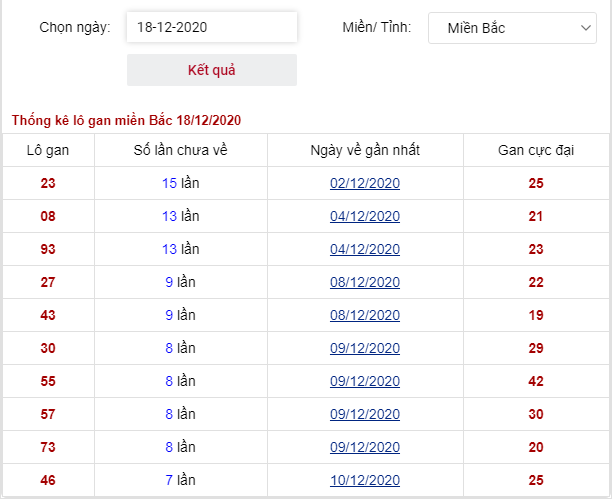Image resolution: width=614 pixels, height=499 pixels.
Task: Click Gan cực đại value 23
Action: pyautogui.click(x=536, y=249)
